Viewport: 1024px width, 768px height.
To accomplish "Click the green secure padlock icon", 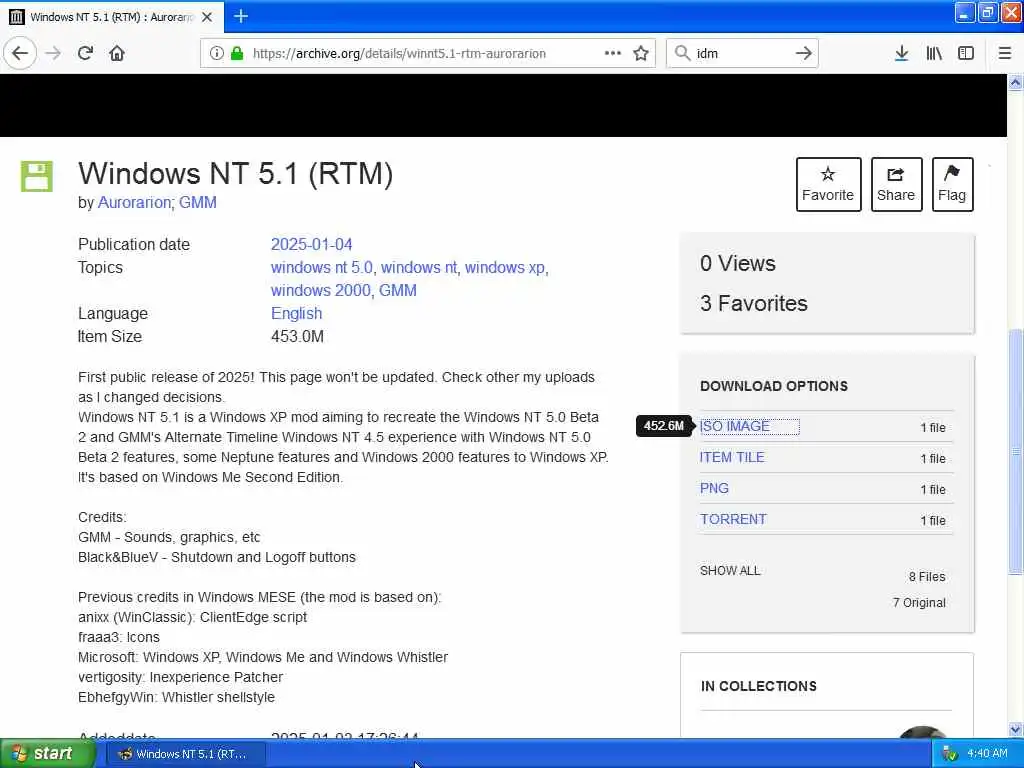I will point(236,54).
